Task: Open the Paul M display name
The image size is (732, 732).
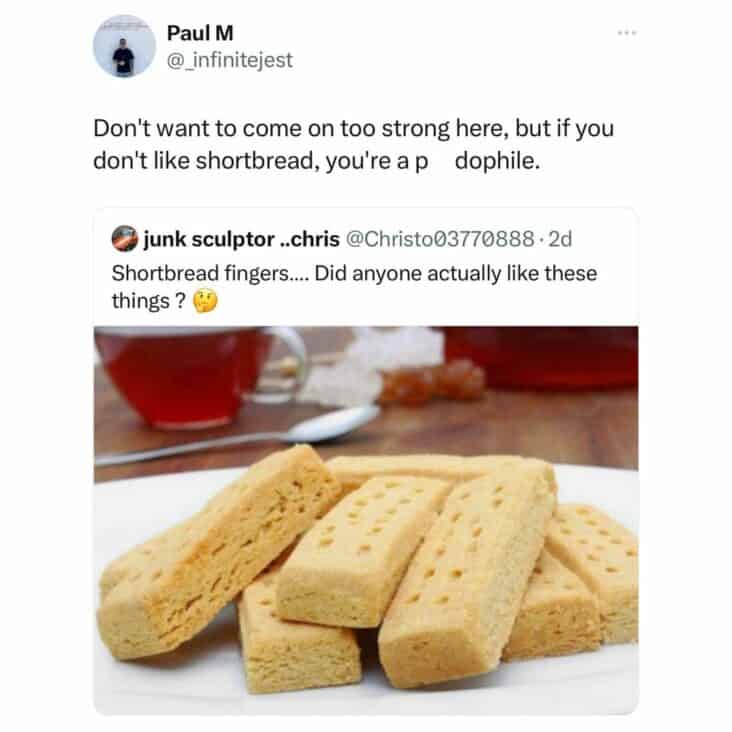Action: click(200, 33)
